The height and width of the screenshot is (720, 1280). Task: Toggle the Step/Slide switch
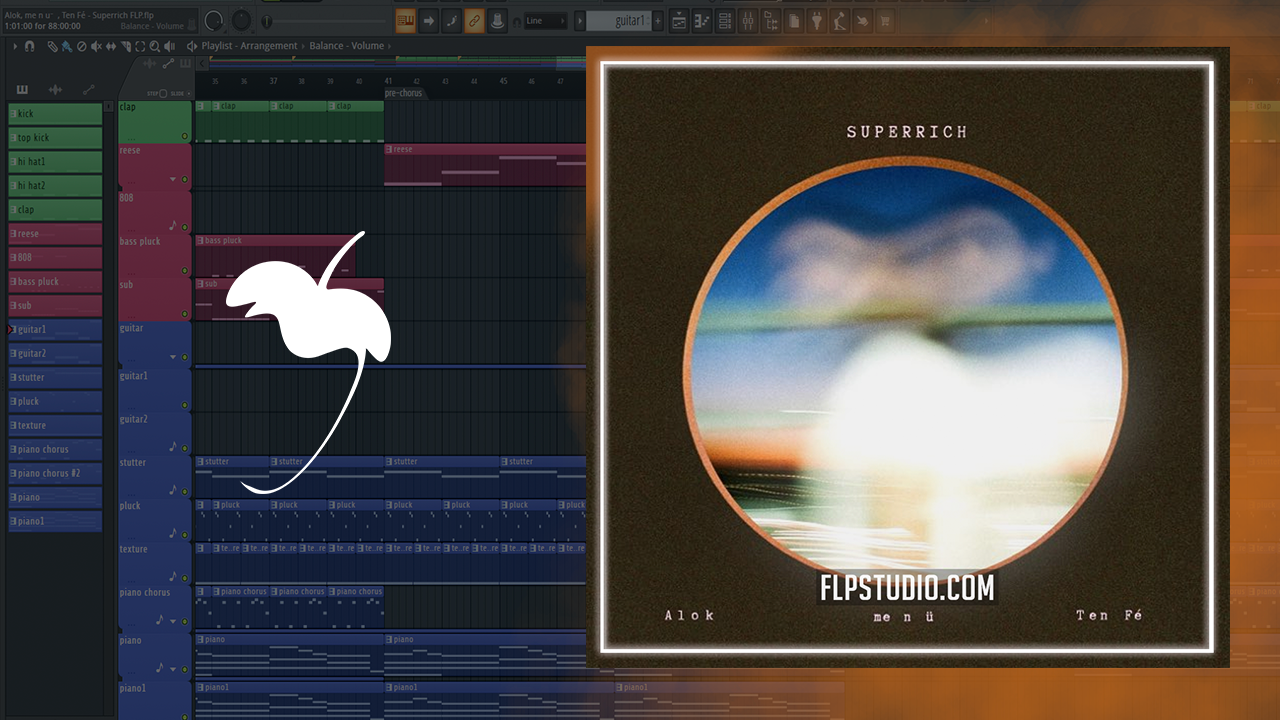[163, 93]
